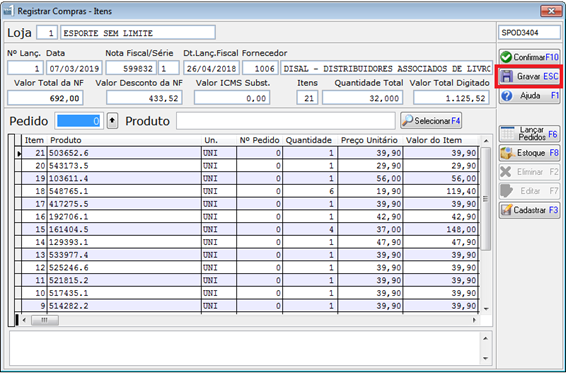Focus the Pedido number input field

pos(79,121)
